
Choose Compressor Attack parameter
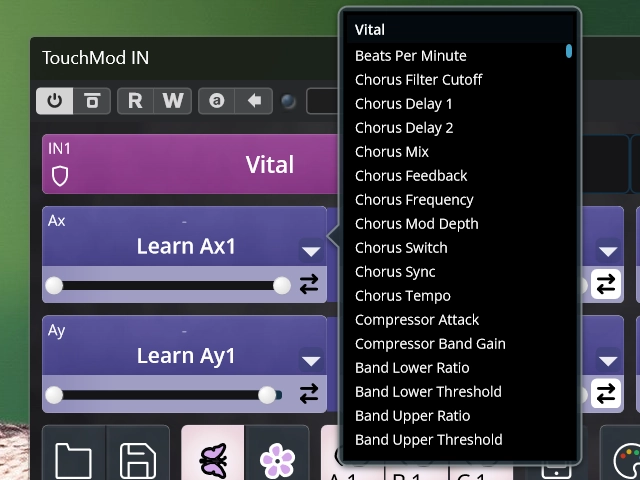[460, 320]
